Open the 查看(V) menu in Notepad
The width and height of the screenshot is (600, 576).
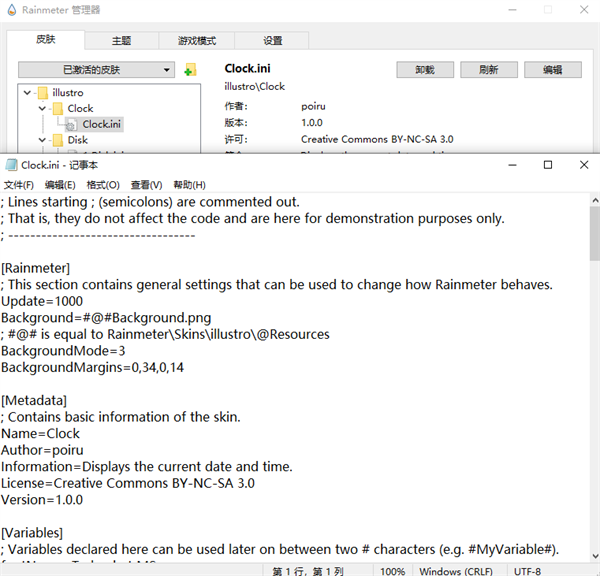click(x=147, y=185)
